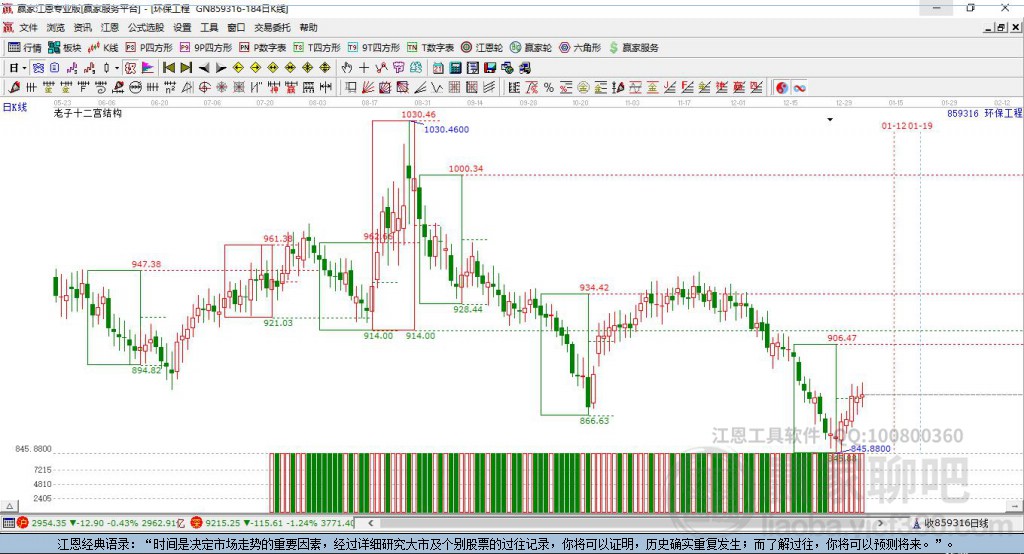This screenshot has width=1024, height=554.
Task: Select the pencil draw tool
Action: pyautogui.click(x=14, y=88)
